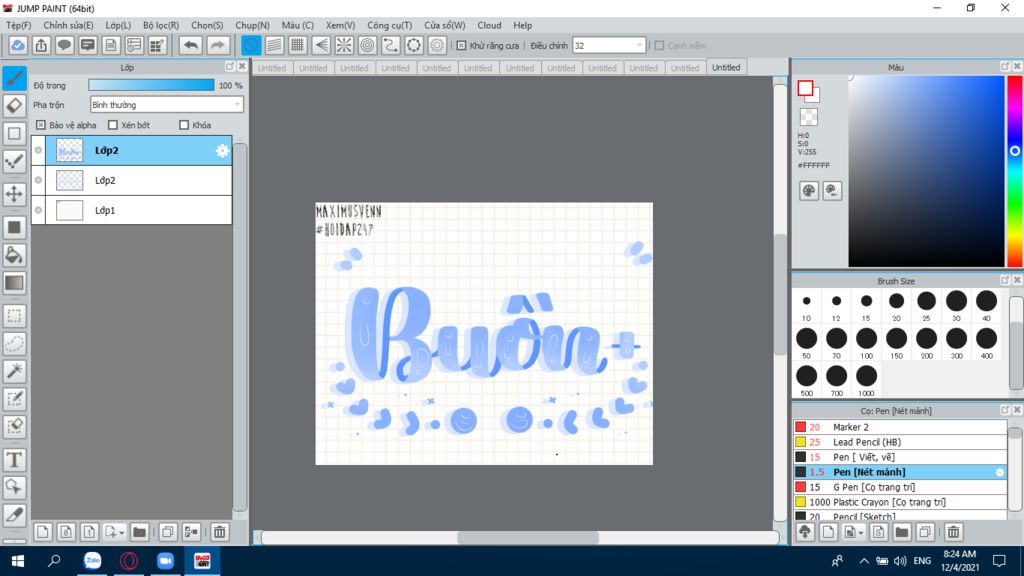The image size is (1024, 576).
Task: Toggle Khử răng cưa checkbox
Action: coord(461,46)
